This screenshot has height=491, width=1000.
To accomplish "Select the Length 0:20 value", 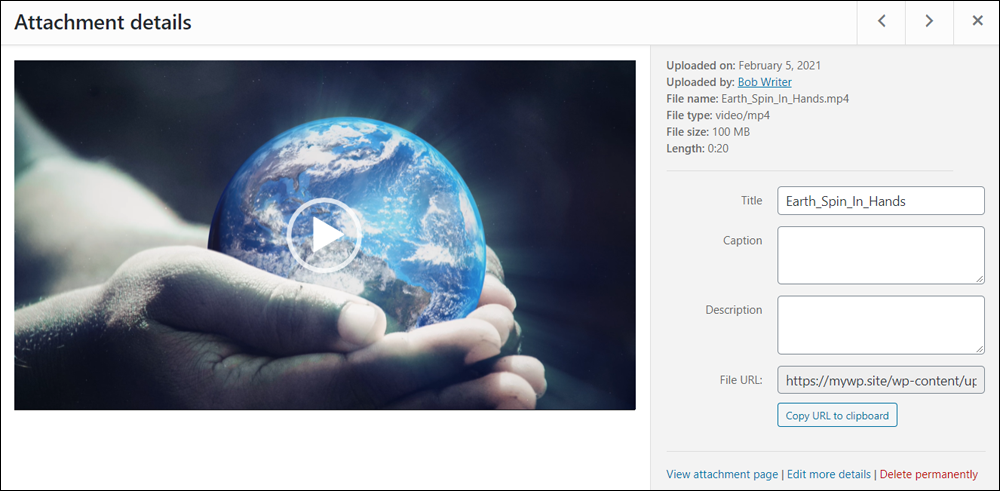I will tap(717, 149).
